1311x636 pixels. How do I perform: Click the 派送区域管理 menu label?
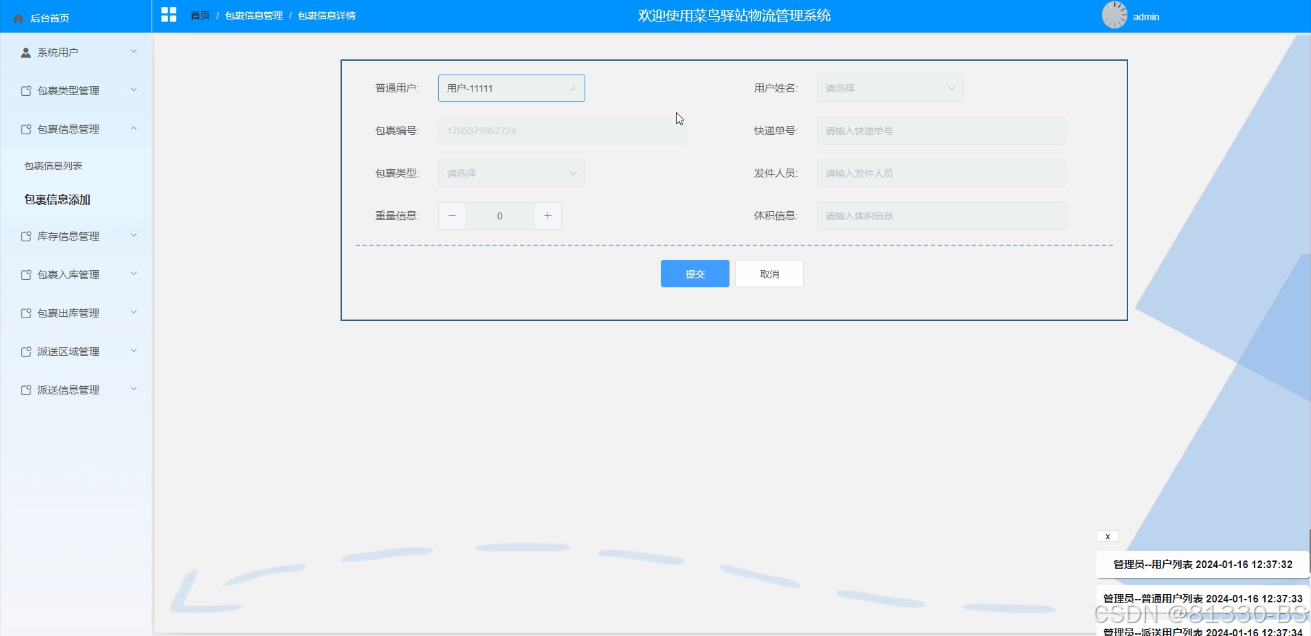click(68, 352)
